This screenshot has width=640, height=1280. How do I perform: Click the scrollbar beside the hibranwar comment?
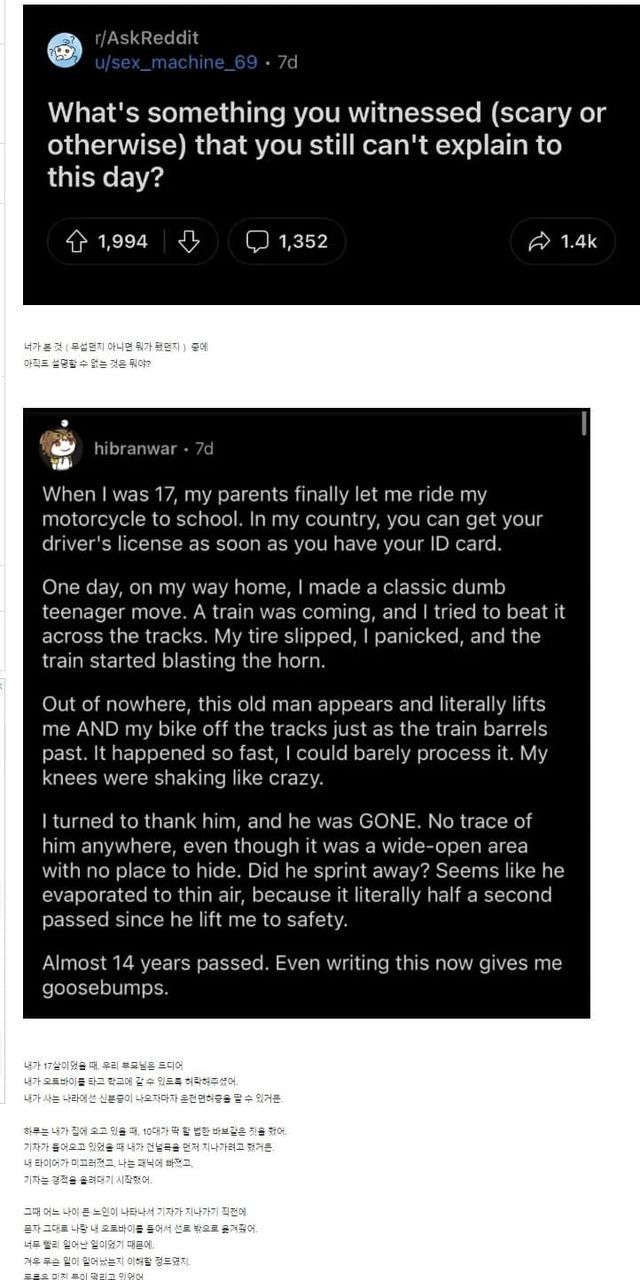(584, 425)
